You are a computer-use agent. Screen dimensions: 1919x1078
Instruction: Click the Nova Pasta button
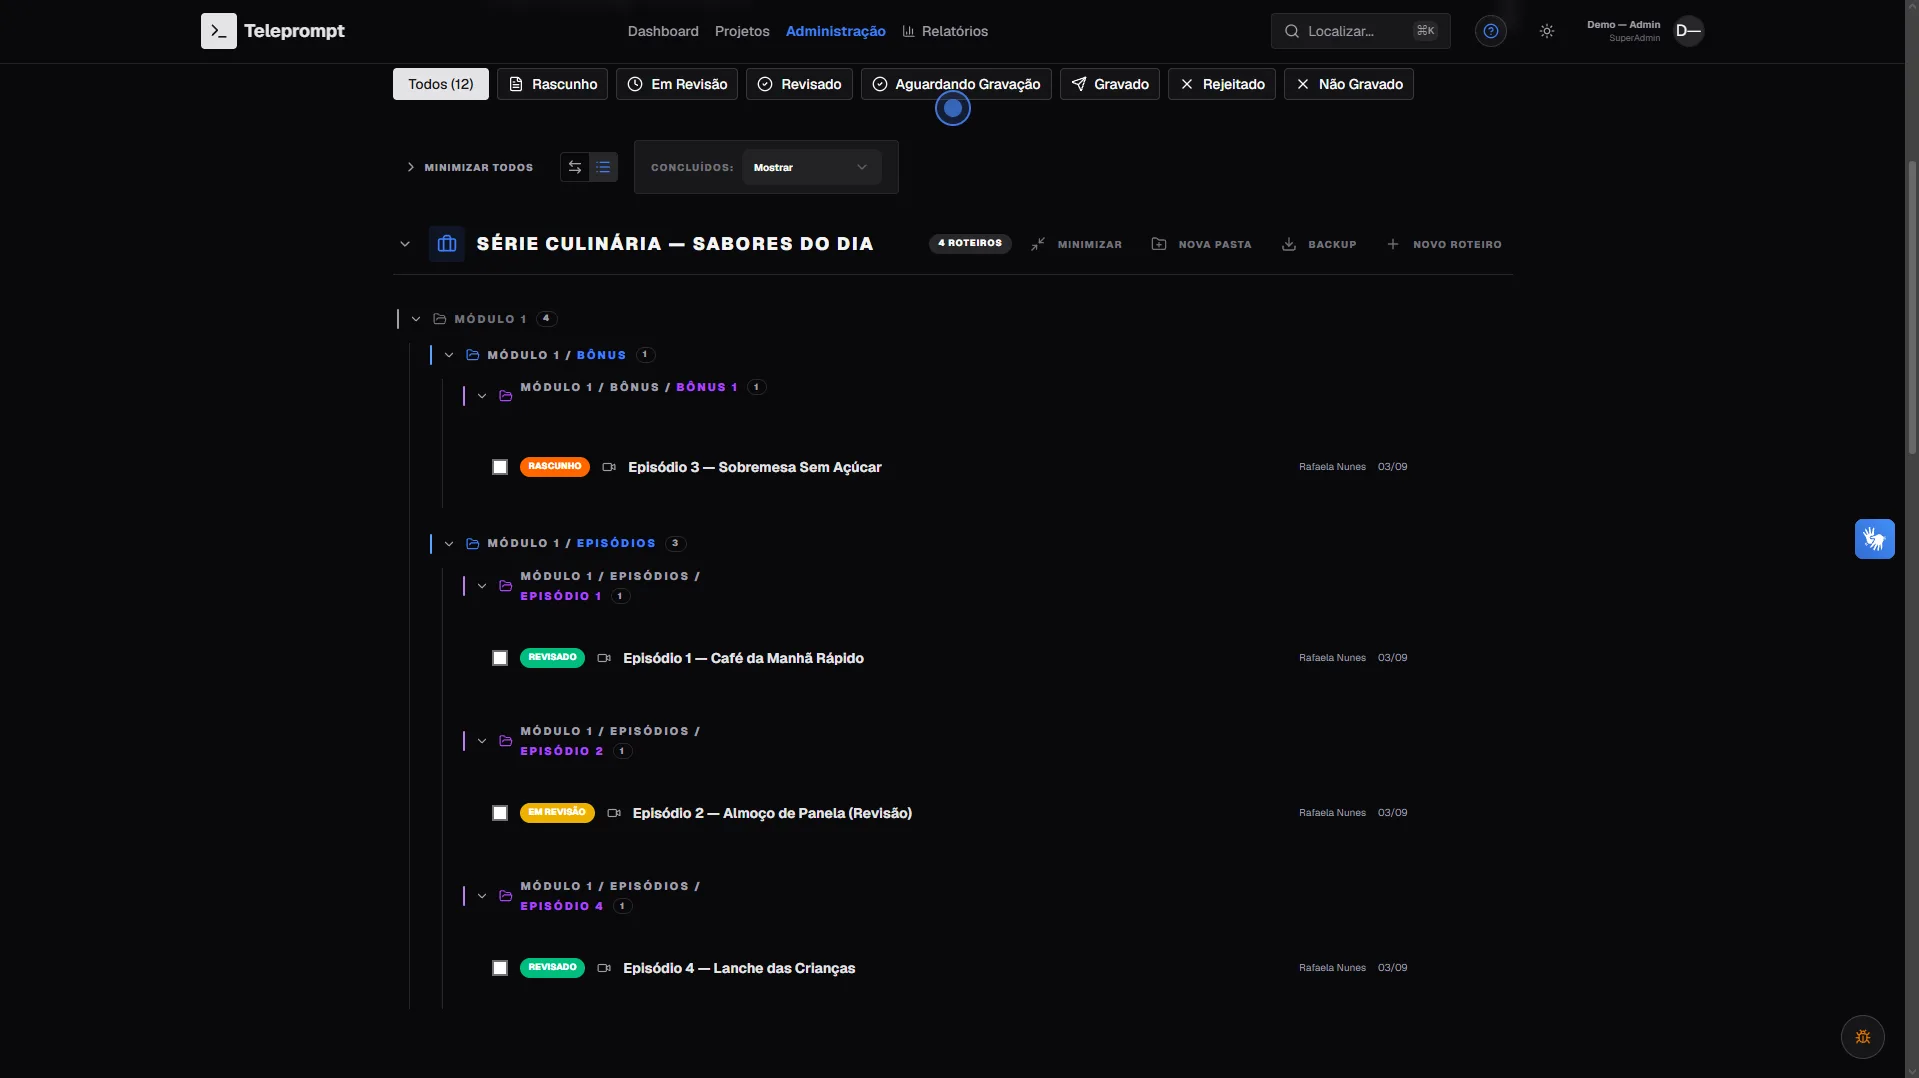tap(1201, 244)
